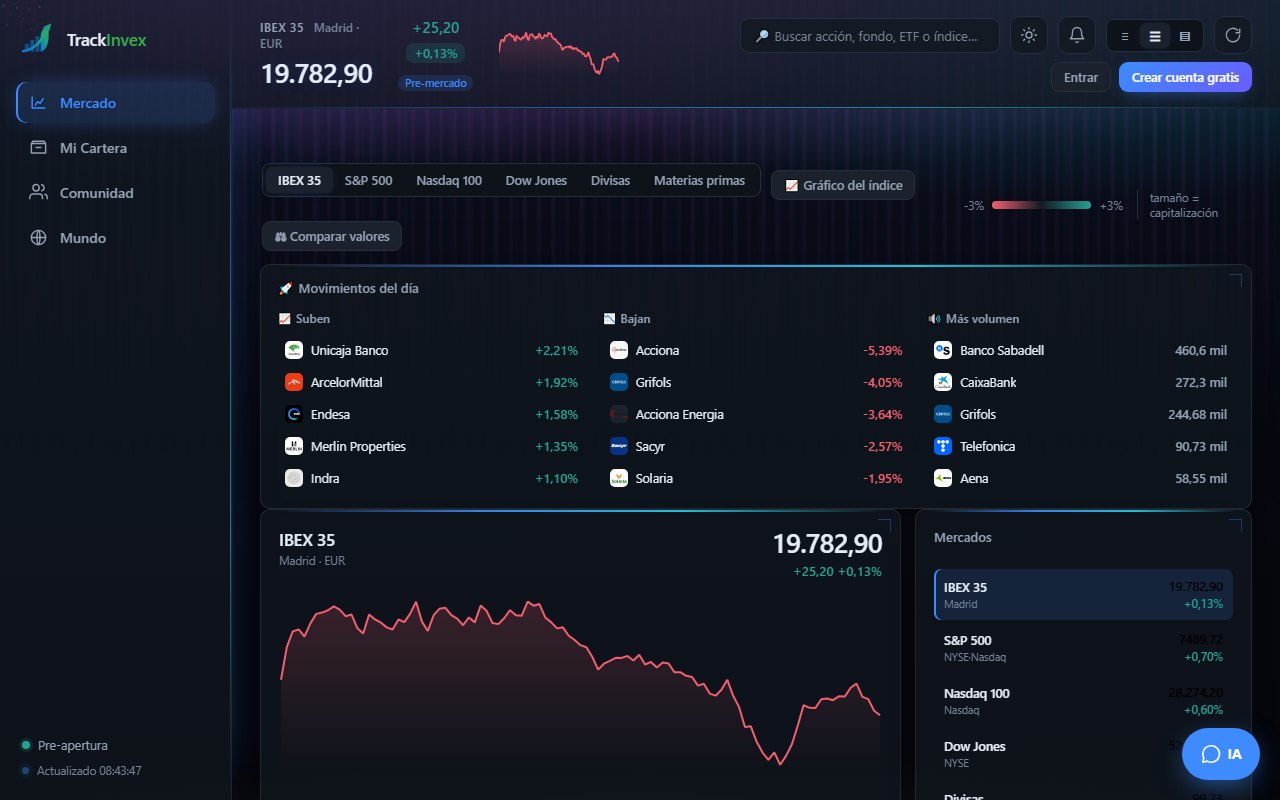Screen dimensions: 1280x800
Task: Click the large IBEX 35 line chart
Action: (580, 690)
